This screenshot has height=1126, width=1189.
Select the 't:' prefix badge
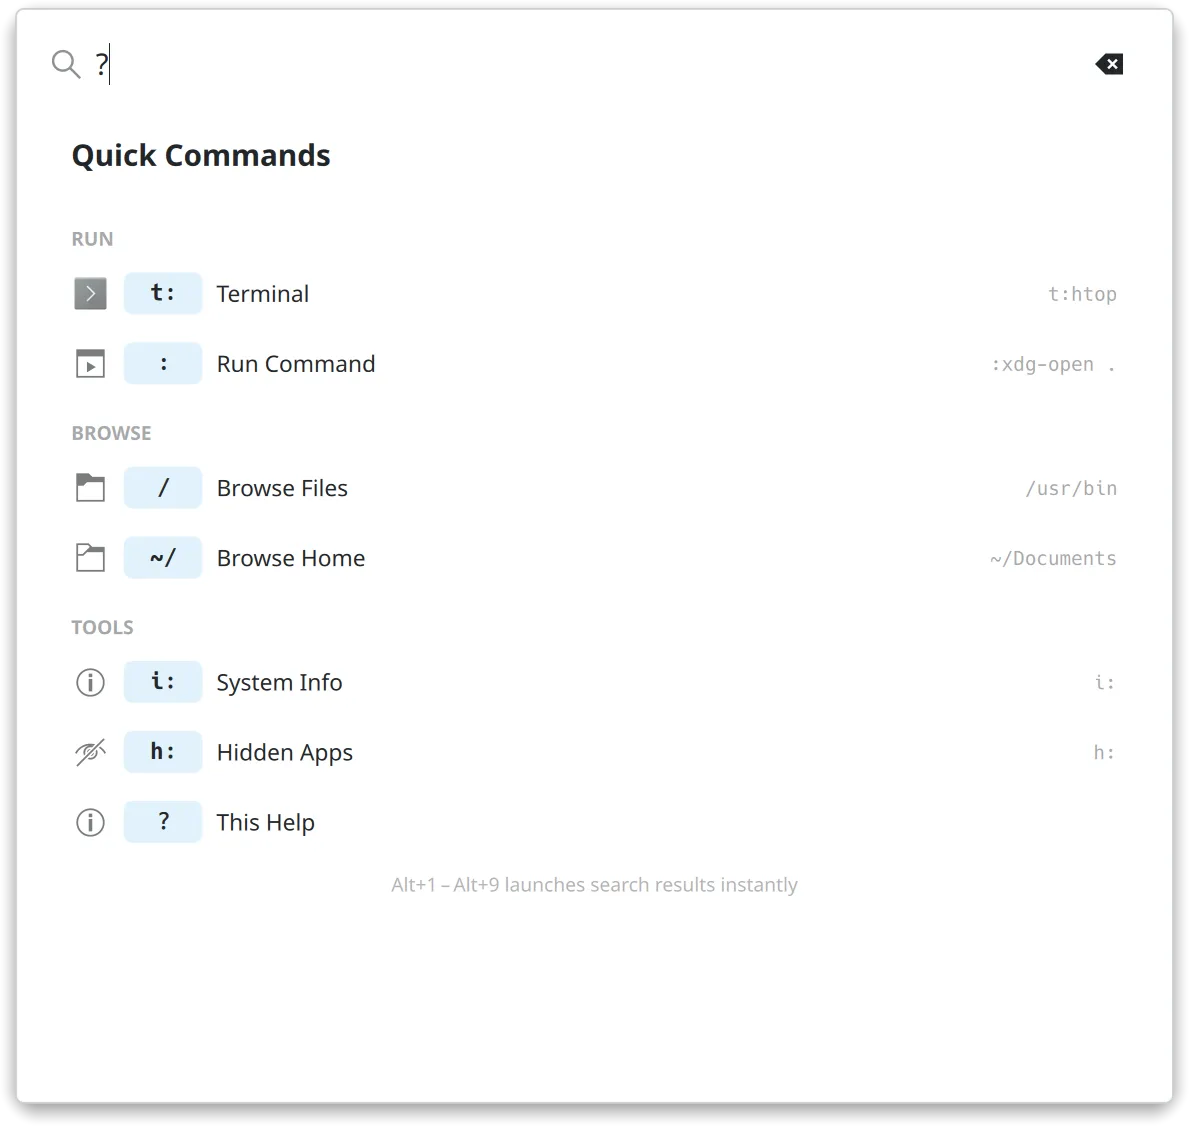163,293
